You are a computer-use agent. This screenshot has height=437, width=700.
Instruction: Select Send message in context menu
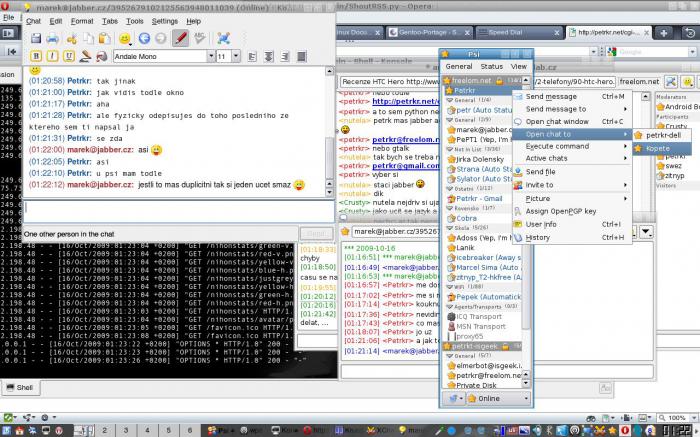tap(571, 96)
